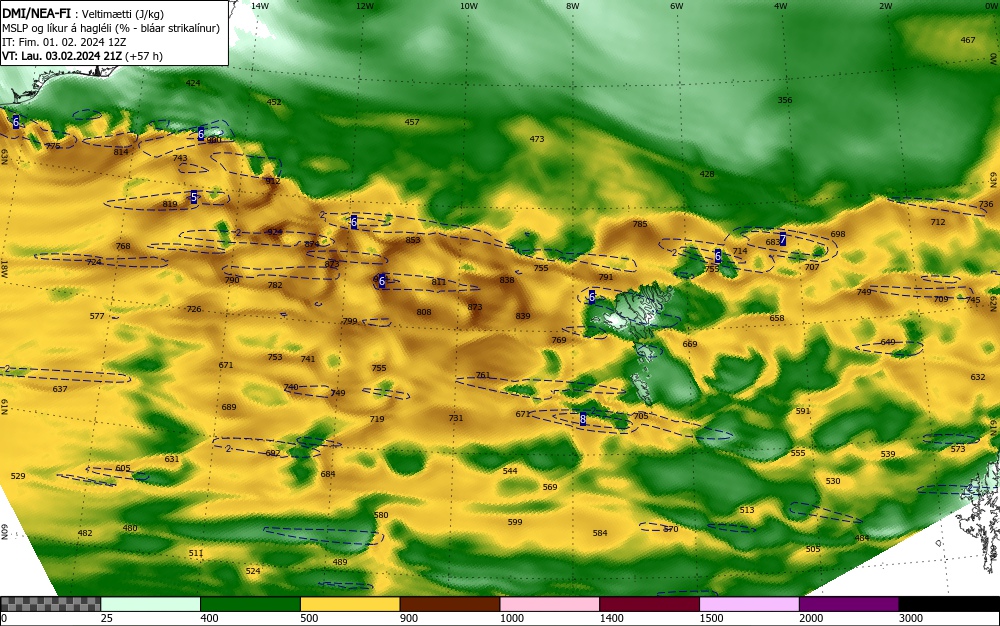Click the map value "811"

coord(439,282)
